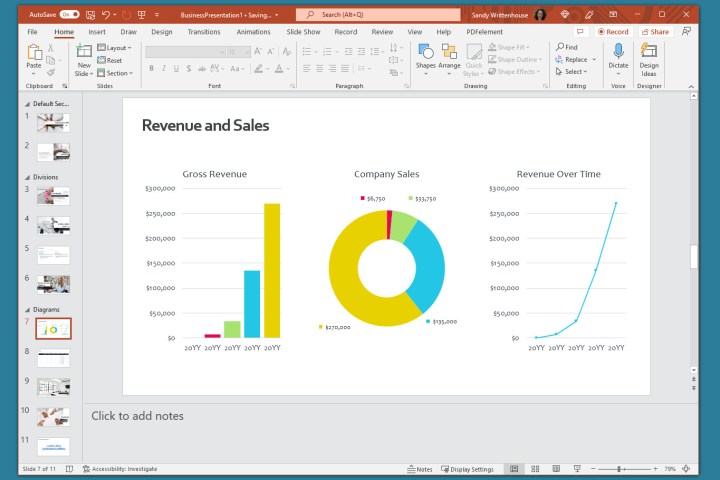Expand the Layout dropdown
Viewport: 720px width, 480px height.
(x=116, y=47)
